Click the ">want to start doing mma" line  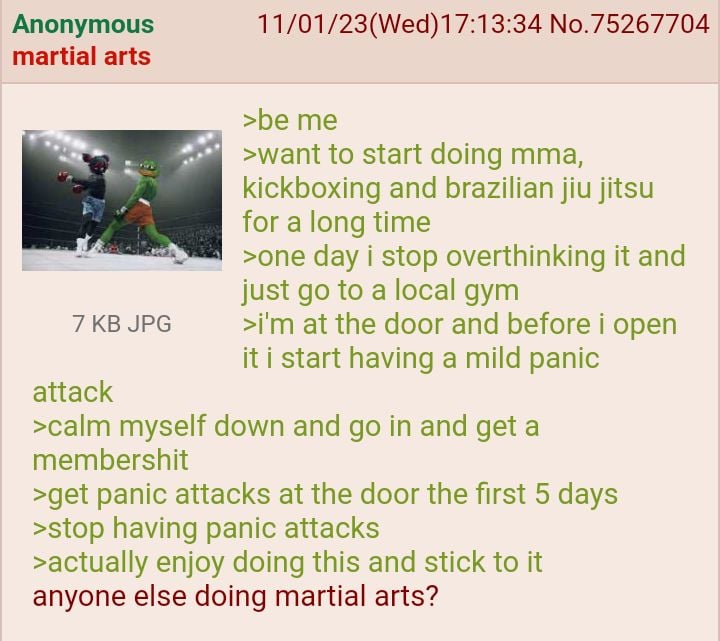pos(413,154)
